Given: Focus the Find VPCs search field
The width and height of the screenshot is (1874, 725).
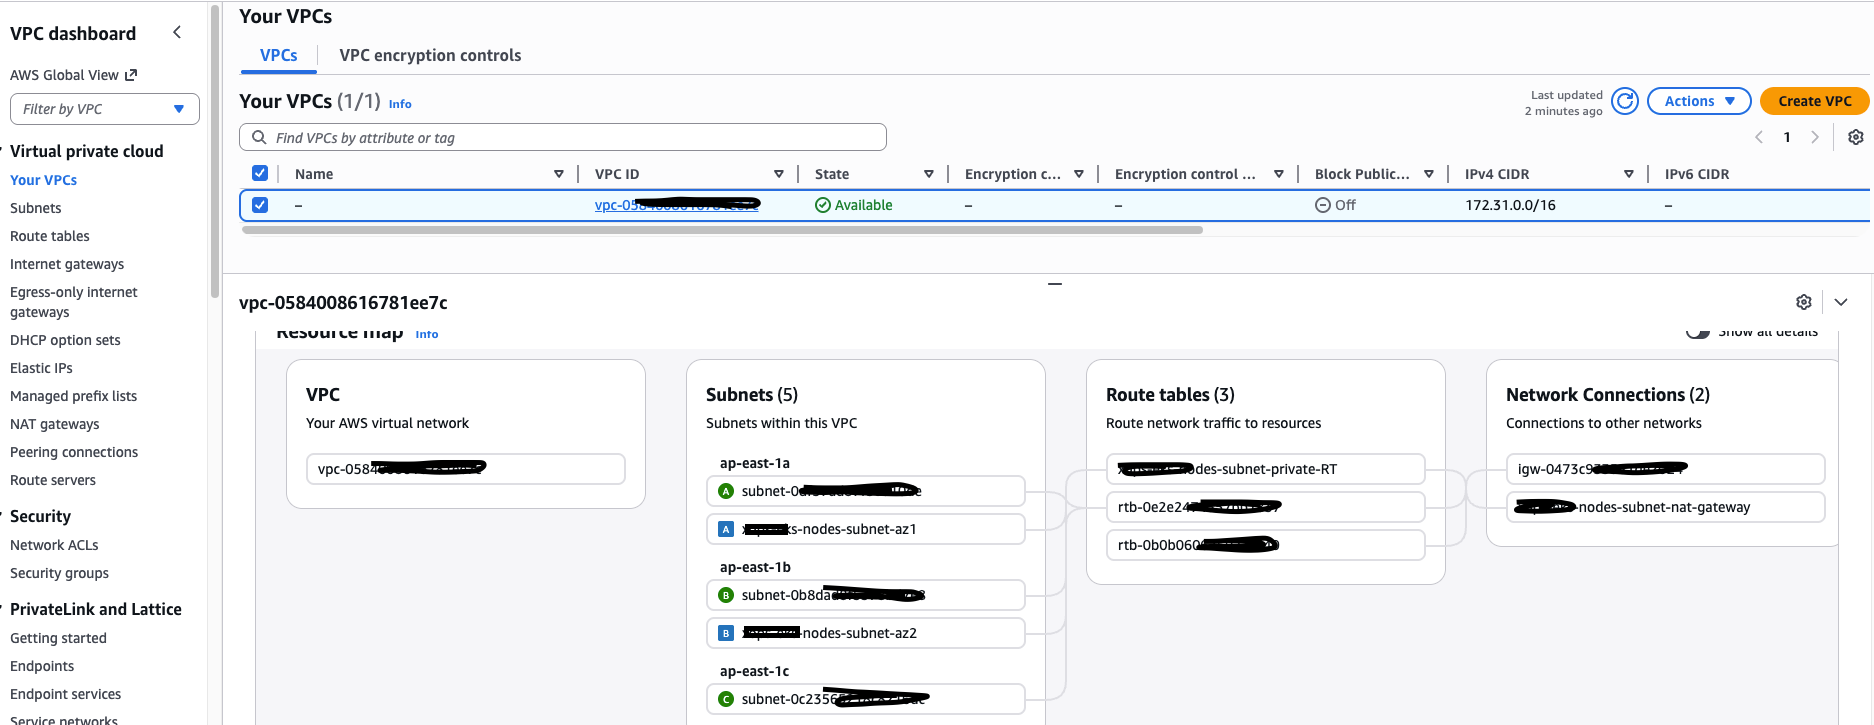Looking at the screenshot, I should [x=563, y=138].
